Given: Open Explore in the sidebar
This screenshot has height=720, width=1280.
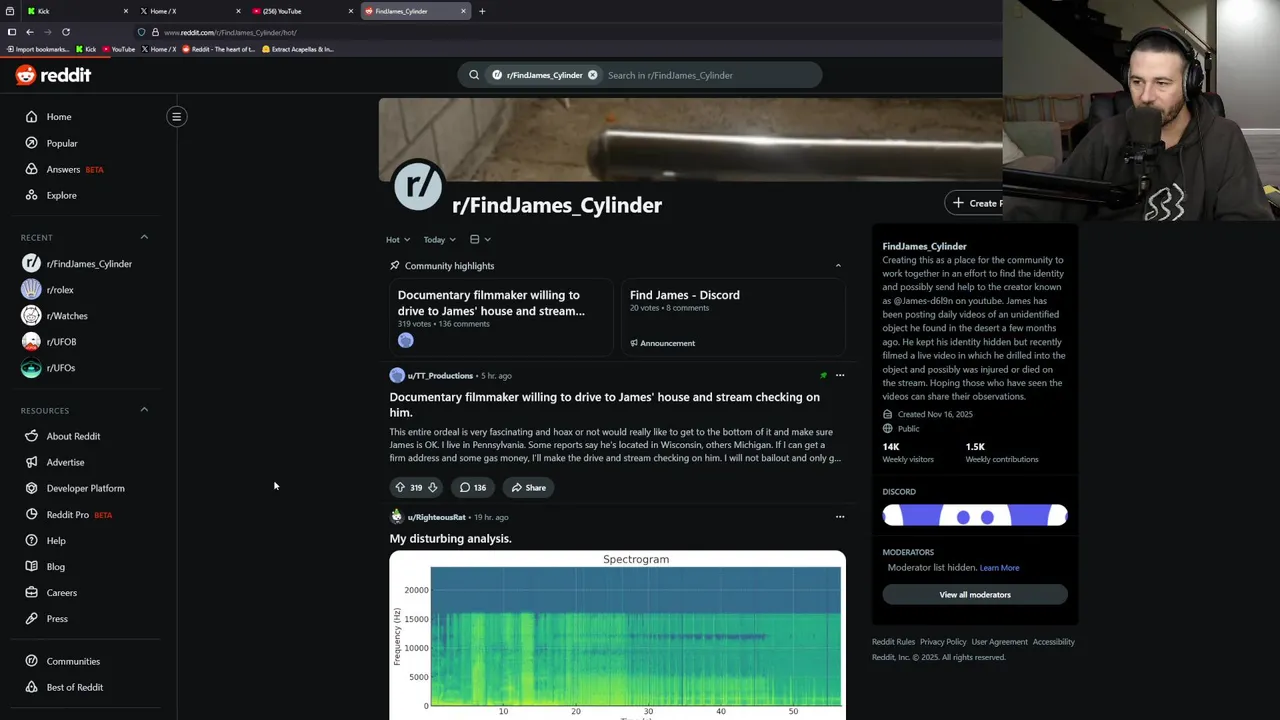Looking at the screenshot, I should (61, 195).
